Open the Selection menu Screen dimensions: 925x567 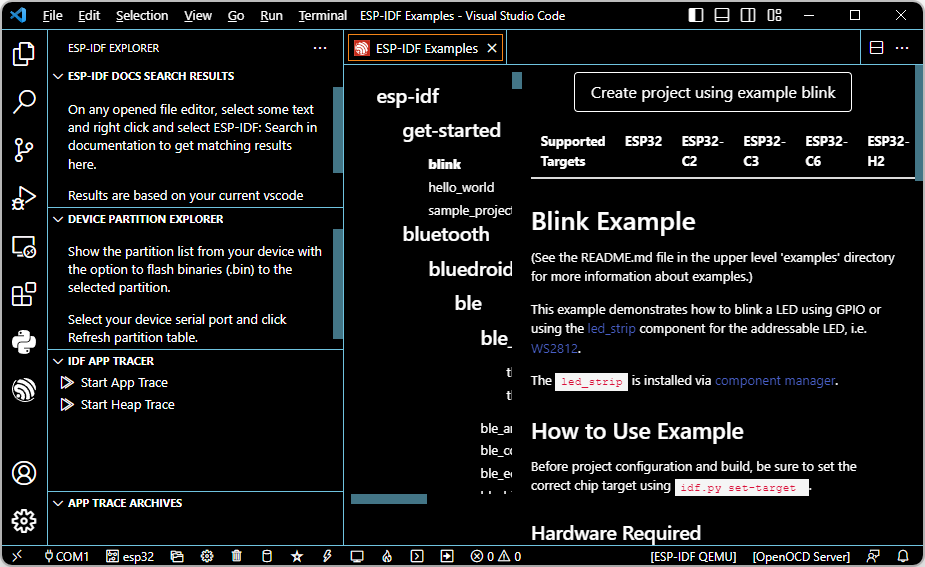pyautogui.click(x=142, y=16)
